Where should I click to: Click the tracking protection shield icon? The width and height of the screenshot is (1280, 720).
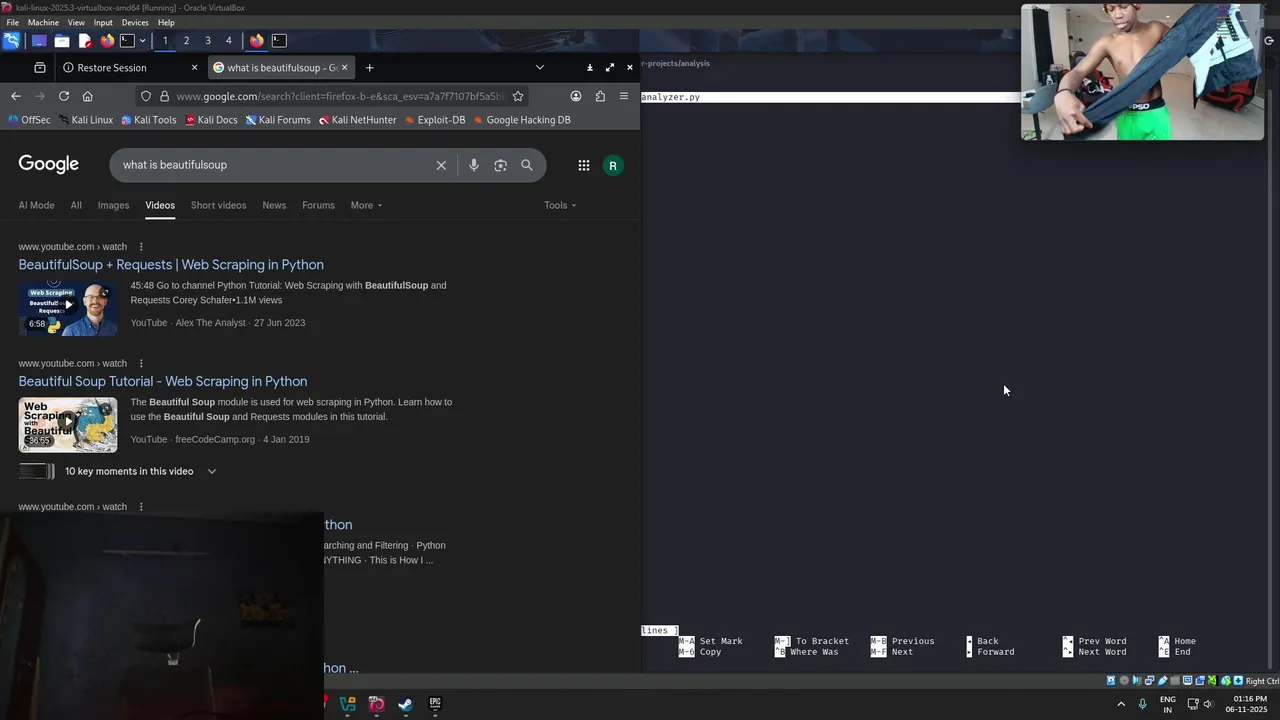[146, 96]
